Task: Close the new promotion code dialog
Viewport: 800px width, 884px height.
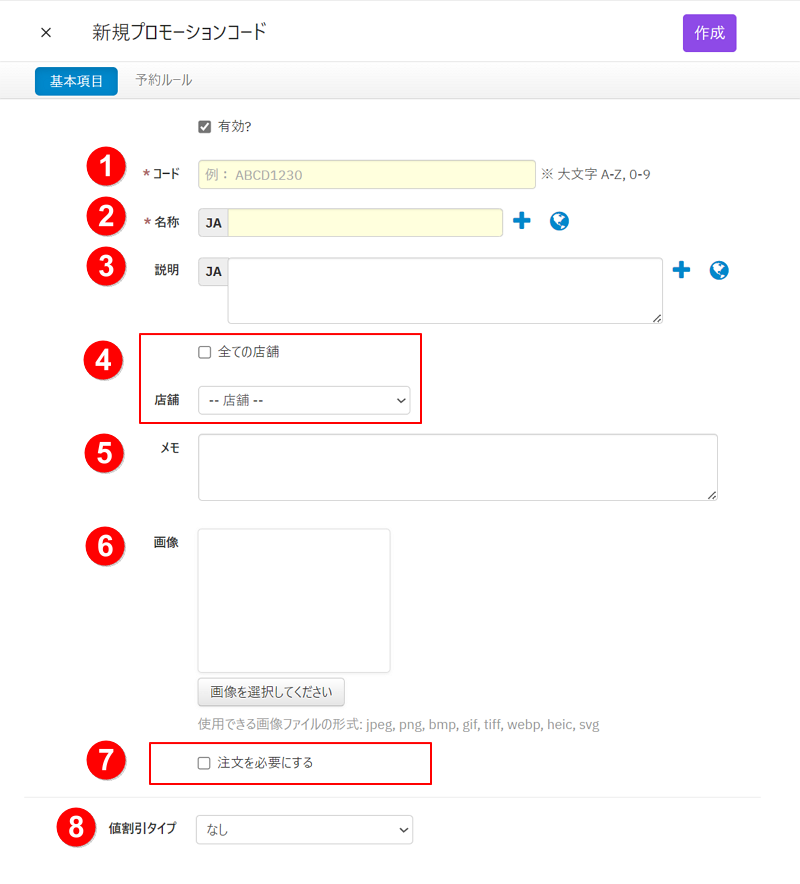Action: (x=46, y=33)
